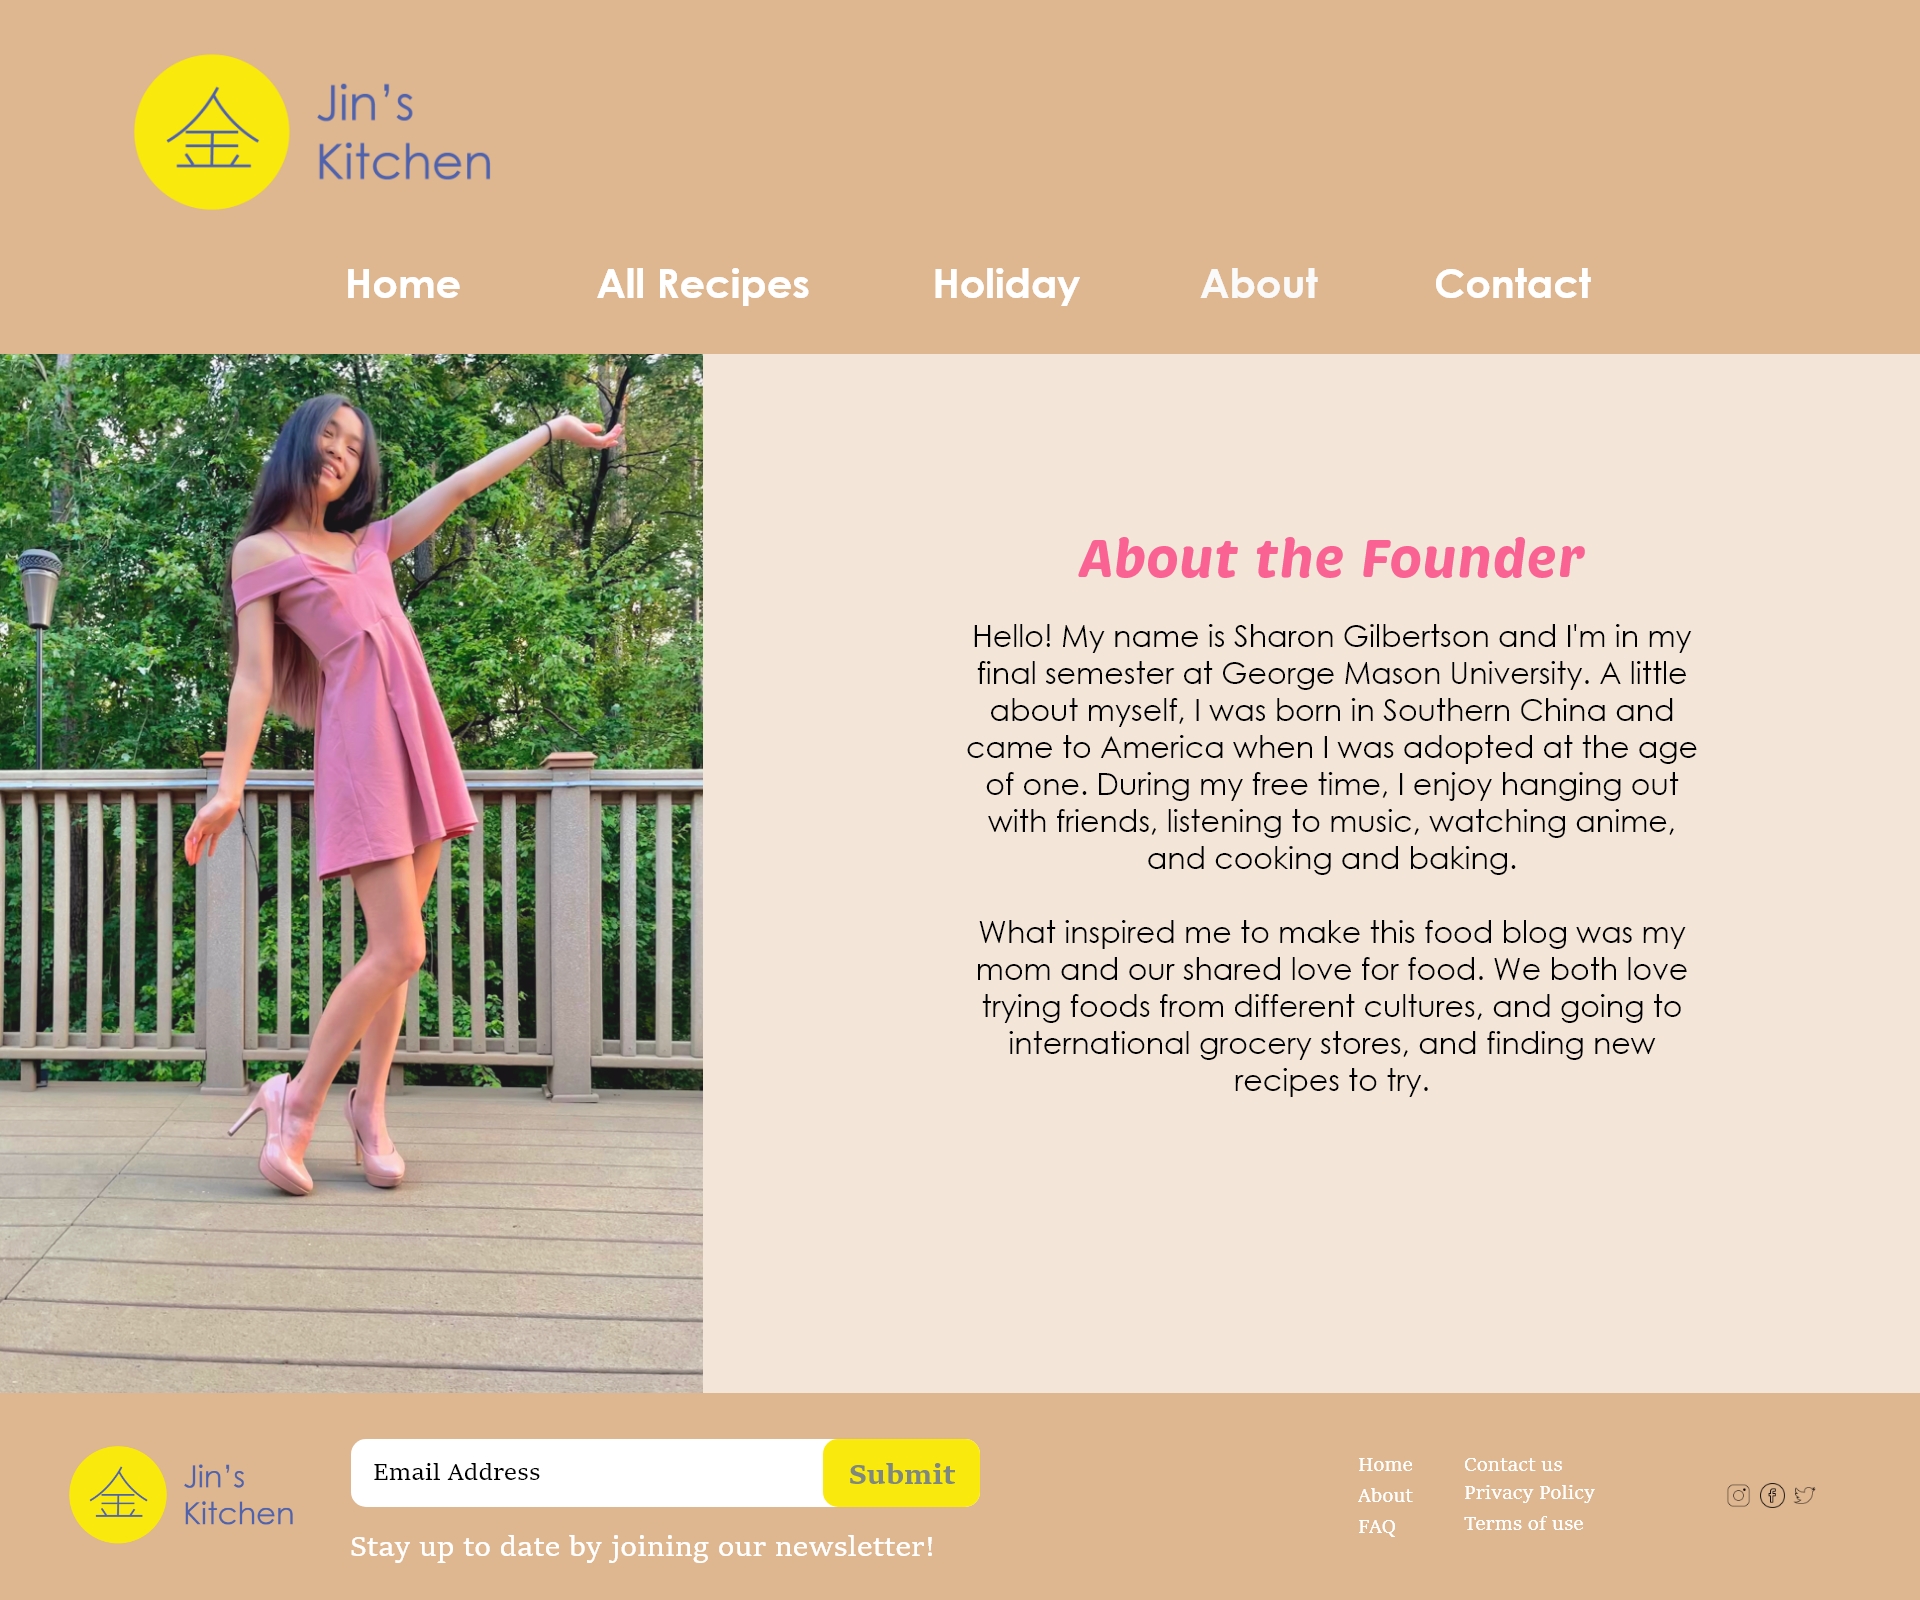Click the Jin's Kitchen header title text
This screenshot has width=1920, height=1600.
[404, 132]
